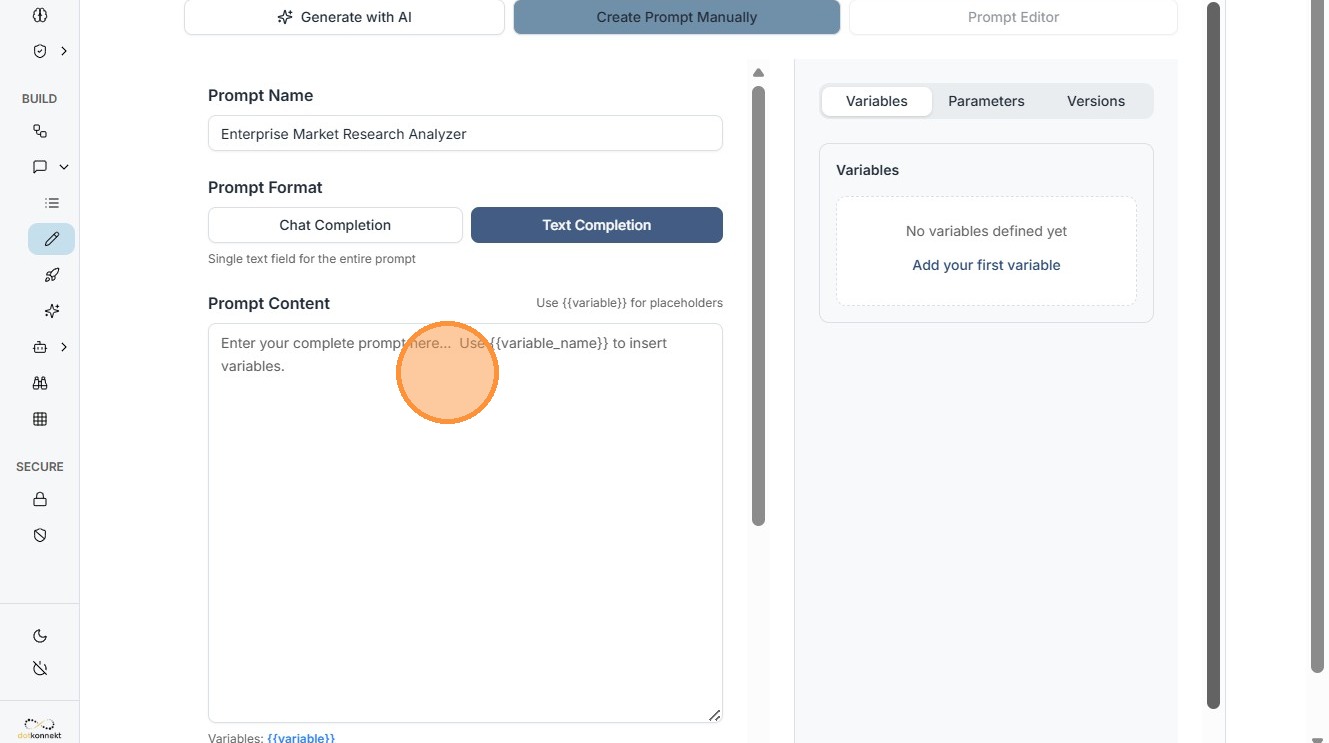This screenshot has width=1329, height=743.
Task: Expand the robot sidebar section chevron
Action: (64, 347)
